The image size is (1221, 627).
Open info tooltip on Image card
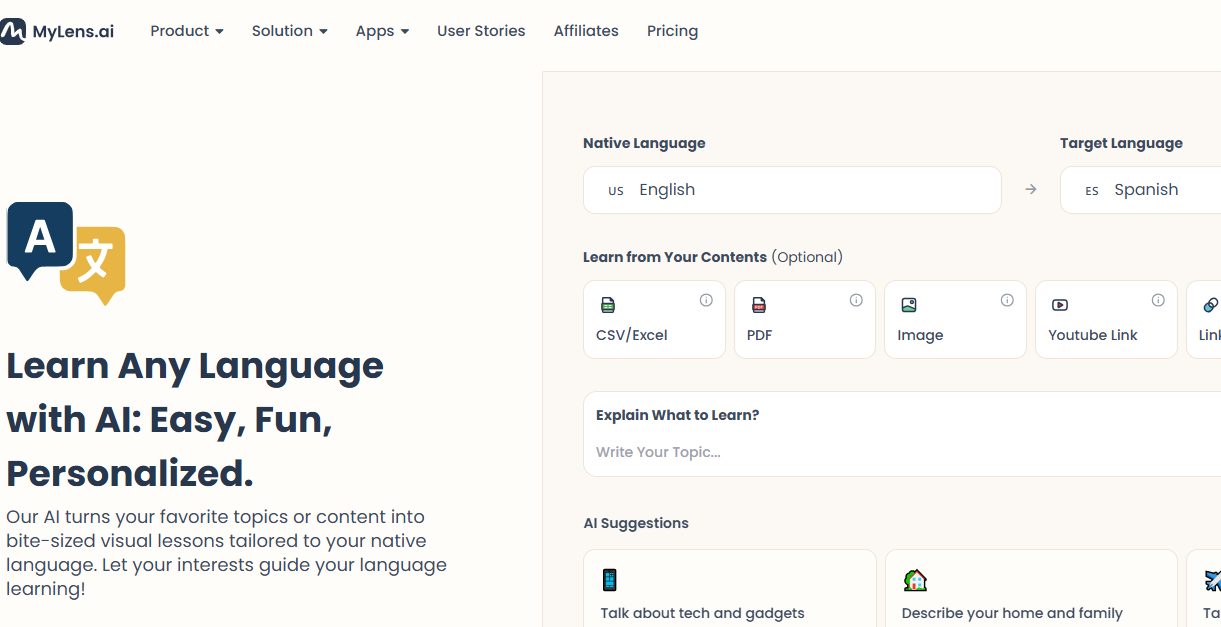point(1007,300)
